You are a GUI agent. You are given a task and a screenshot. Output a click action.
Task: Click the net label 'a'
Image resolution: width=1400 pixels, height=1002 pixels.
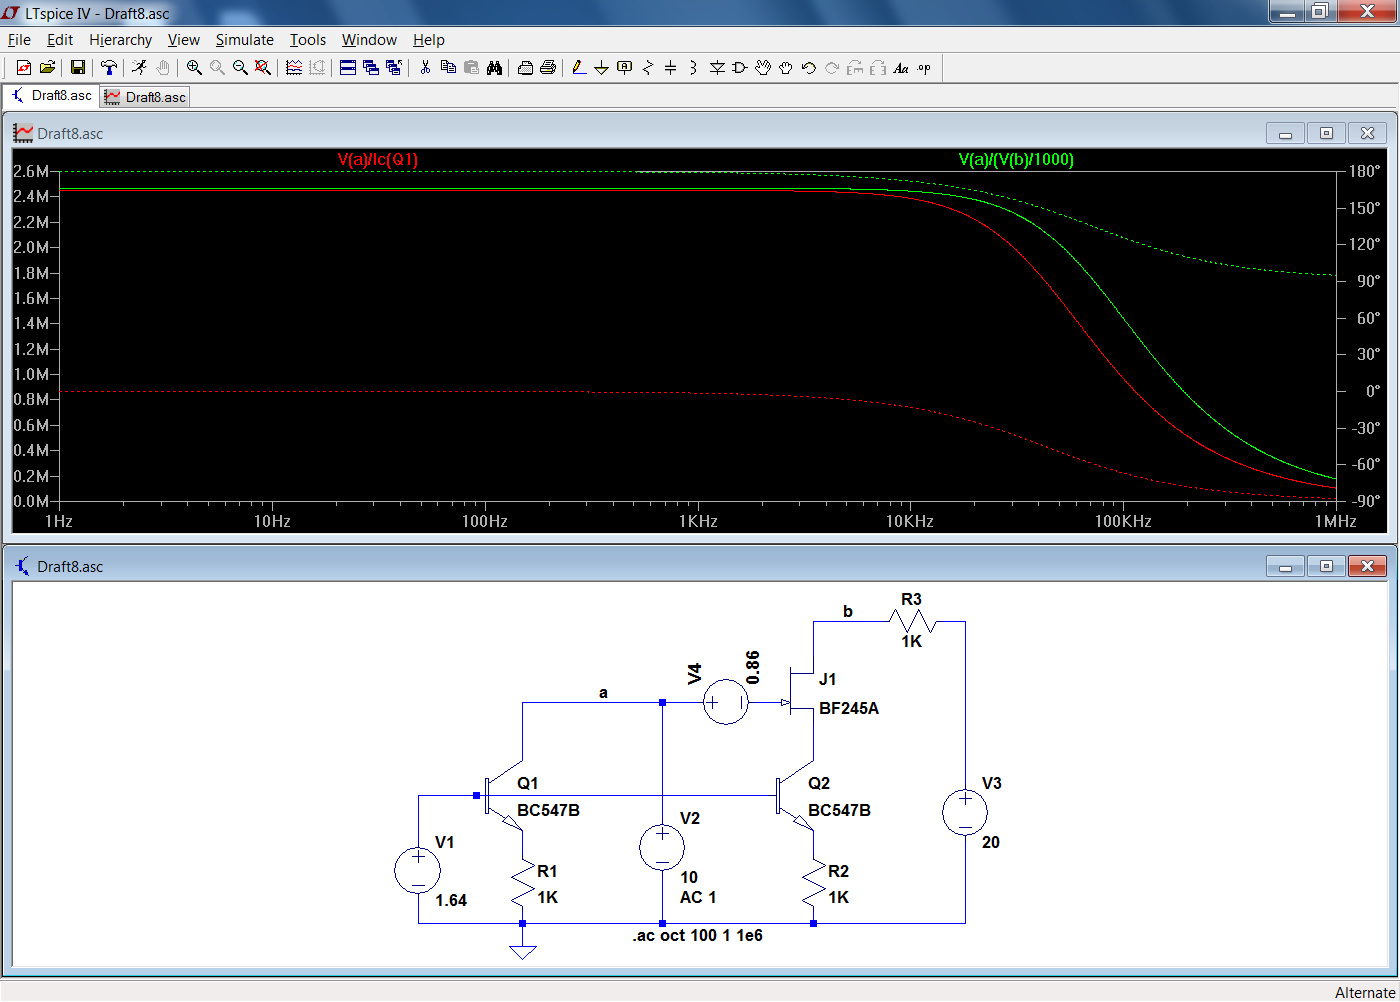(x=603, y=693)
